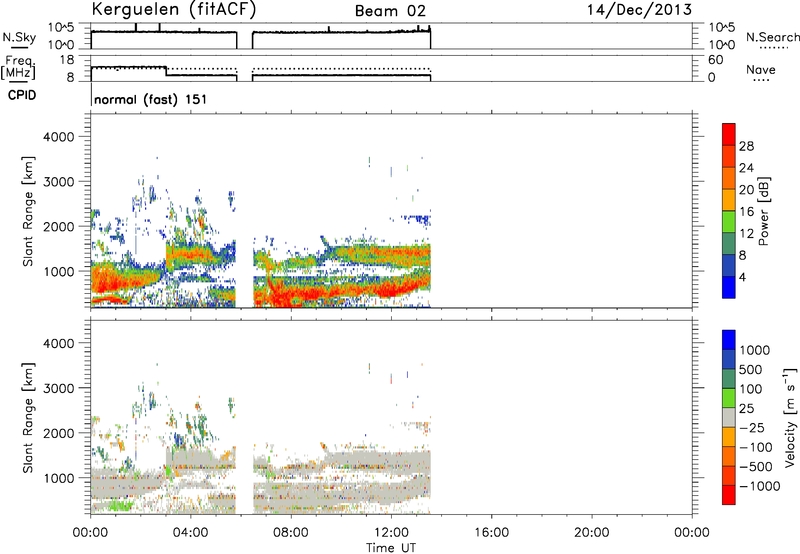Click the 'Slant Range [km]' label of velocity panel
Image resolution: width=800 pixels, height=554 pixels.
click(x=28, y=417)
